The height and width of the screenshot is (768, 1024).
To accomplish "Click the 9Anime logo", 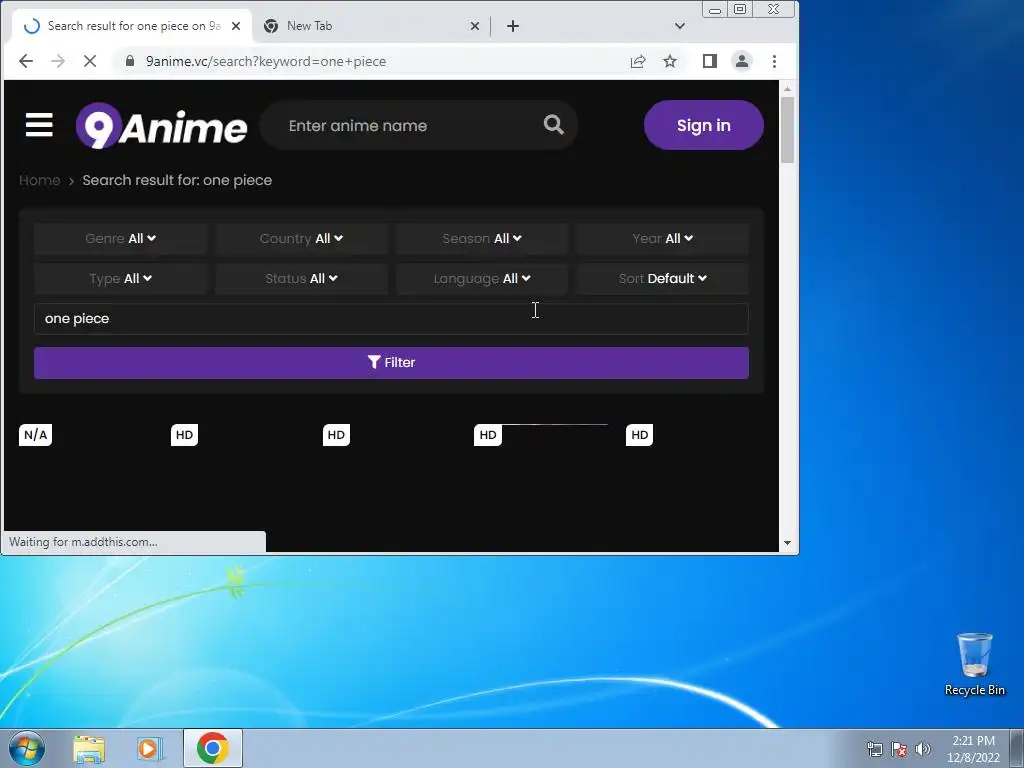I will (x=161, y=125).
